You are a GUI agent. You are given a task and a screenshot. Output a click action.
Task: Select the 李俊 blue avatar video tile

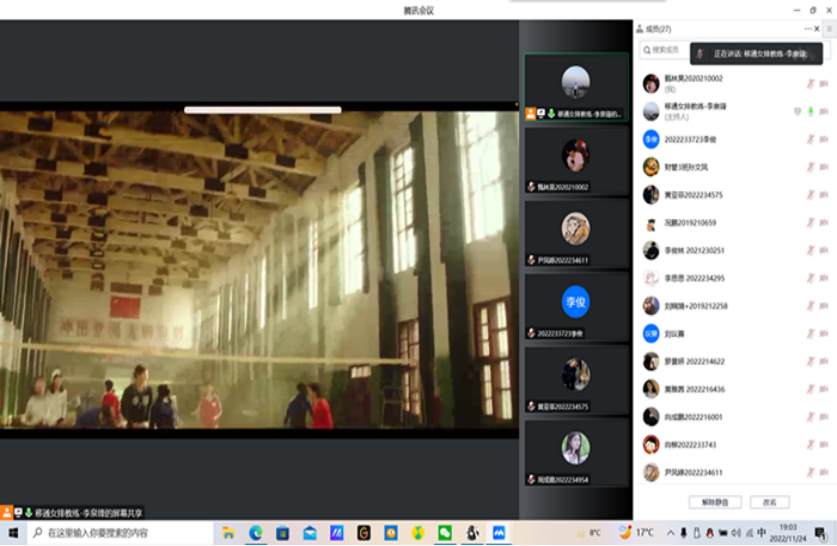575,301
